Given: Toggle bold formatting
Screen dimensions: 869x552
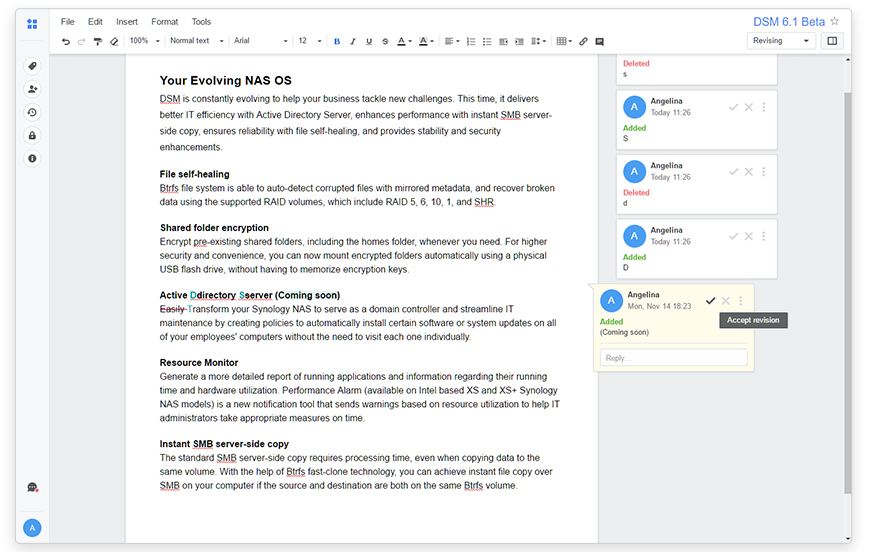Looking at the screenshot, I should (x=337, y=41).
